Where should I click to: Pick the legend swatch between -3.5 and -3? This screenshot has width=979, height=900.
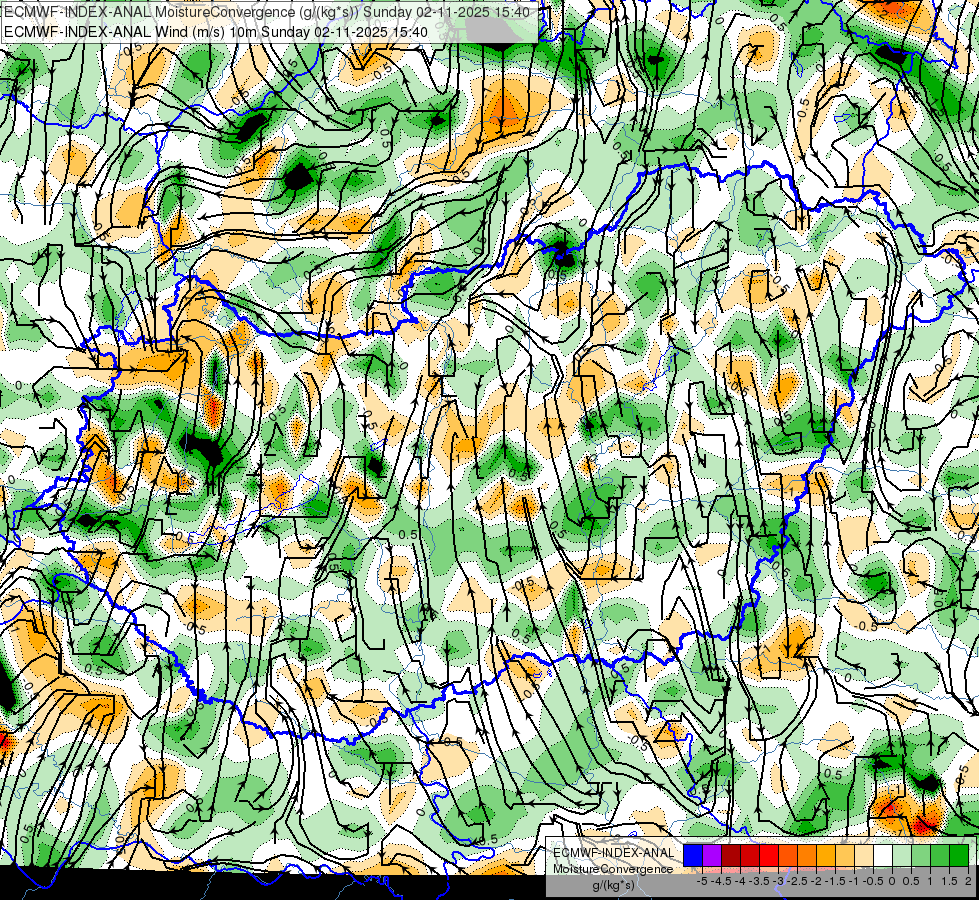click(x=769, y=856)
